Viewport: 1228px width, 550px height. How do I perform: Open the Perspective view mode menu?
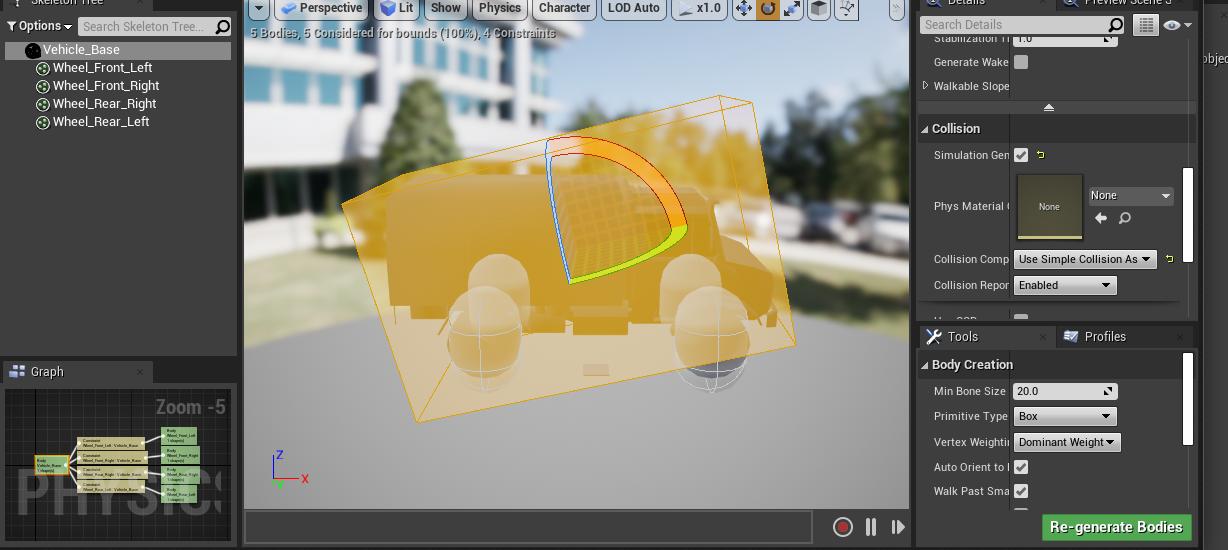321,8
